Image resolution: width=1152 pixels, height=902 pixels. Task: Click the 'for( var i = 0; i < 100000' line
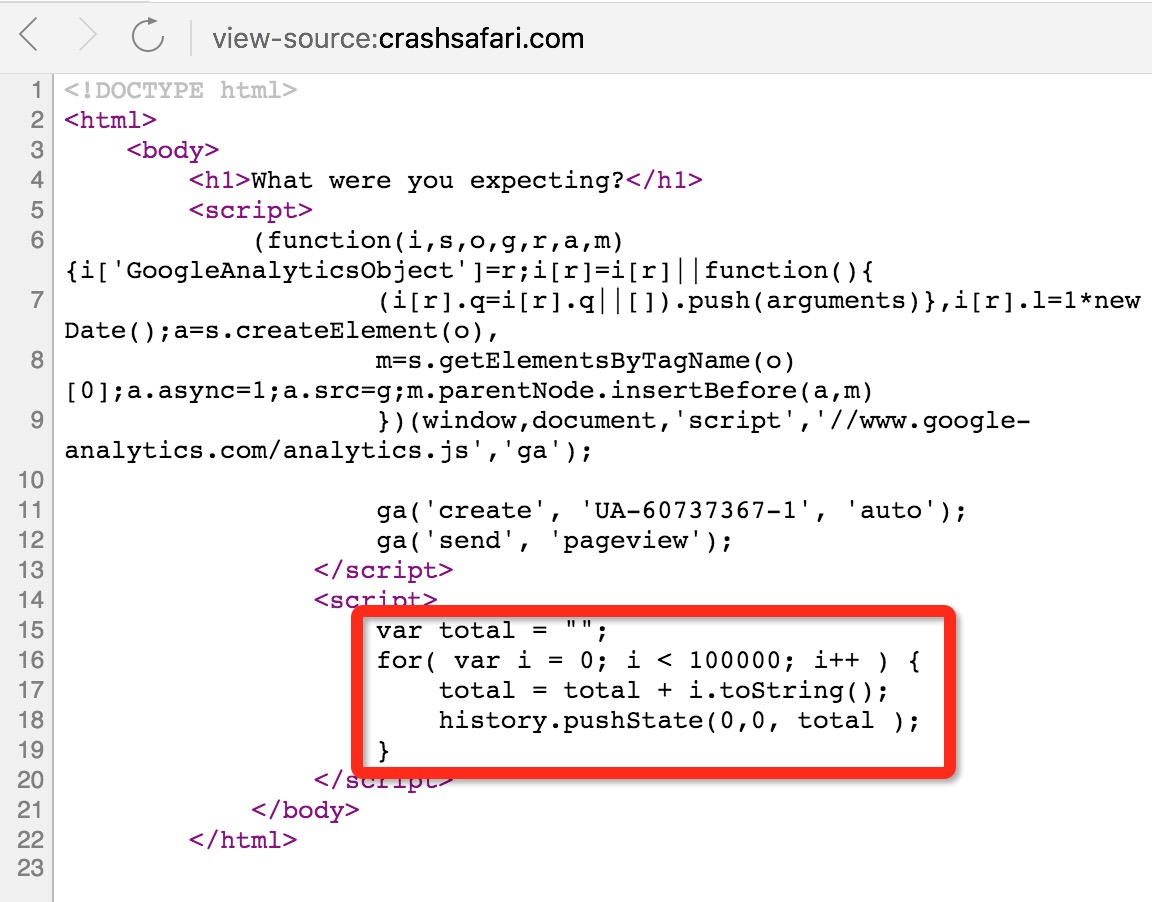click(x=648, y=660)
